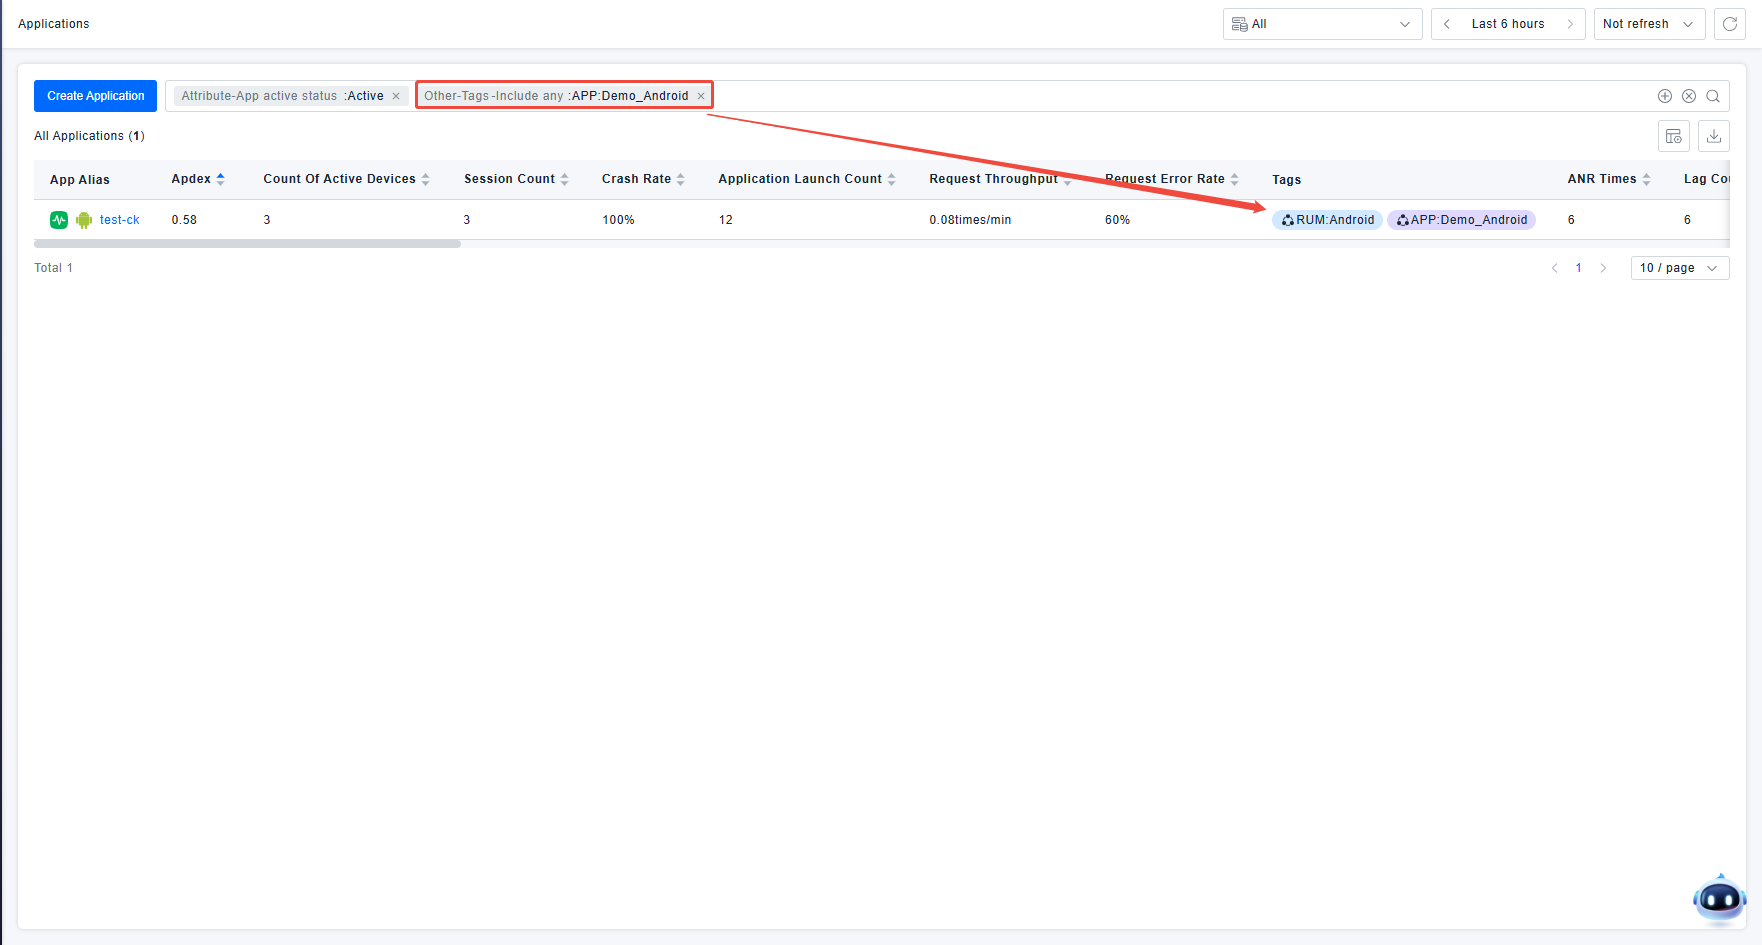Click the Create Application button
Viewport: 1762px width, 945px height.
click(95, 96)
